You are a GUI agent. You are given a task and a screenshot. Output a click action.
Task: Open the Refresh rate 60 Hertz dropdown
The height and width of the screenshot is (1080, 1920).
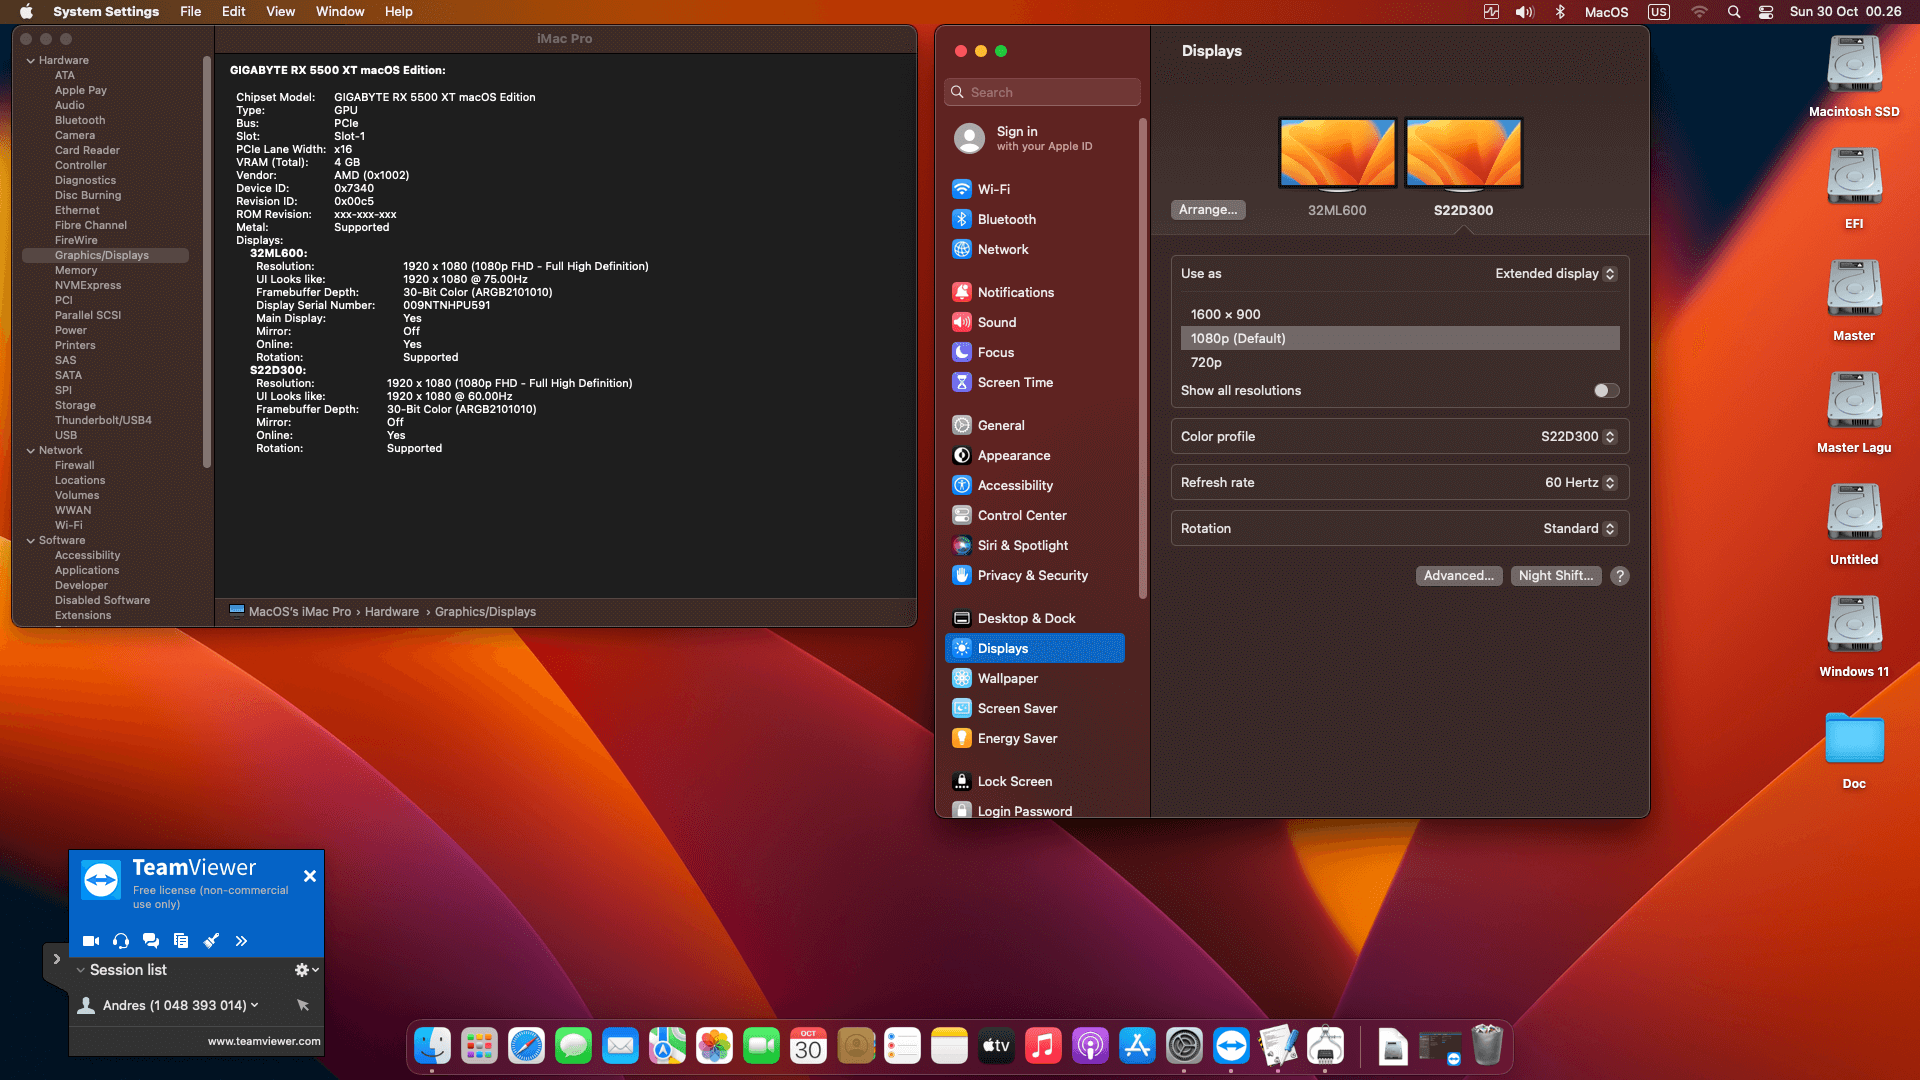pos(1580,483)
